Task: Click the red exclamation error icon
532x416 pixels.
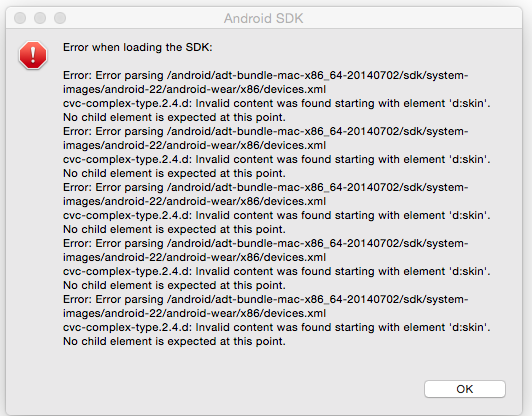Action: (33, 55)
